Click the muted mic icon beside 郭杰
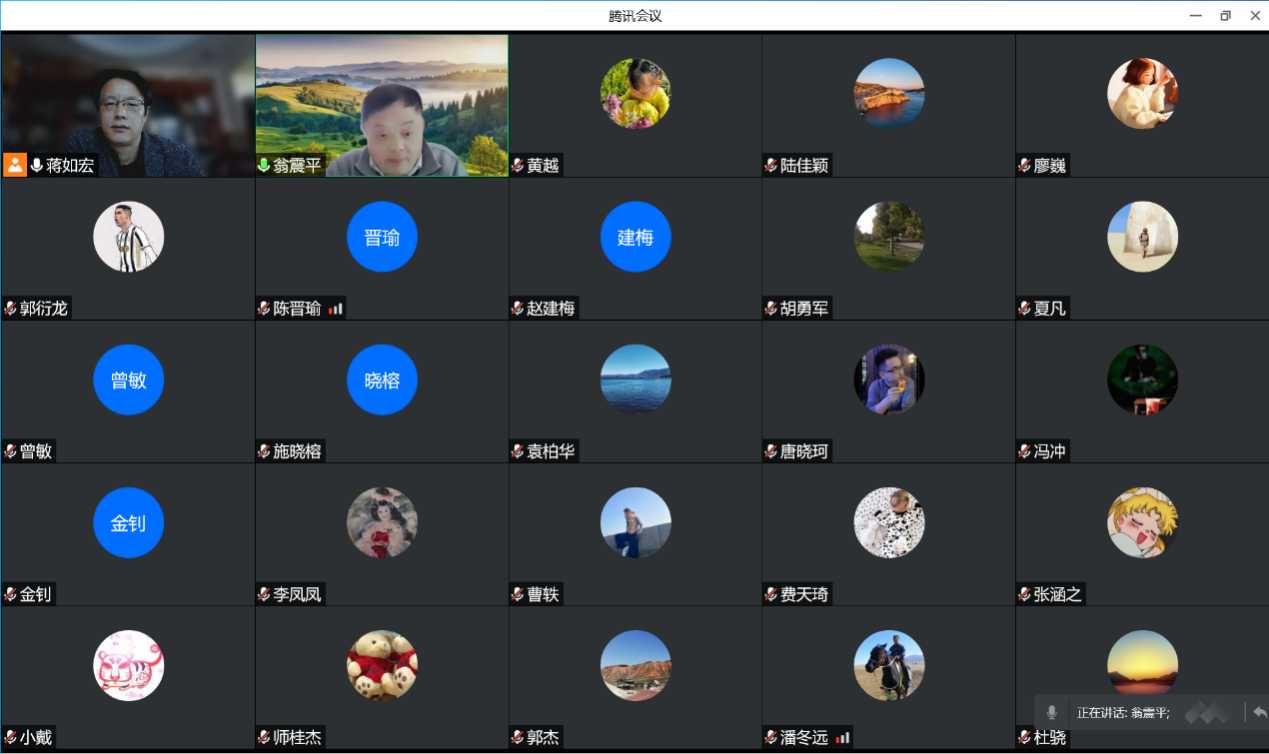Image resolution: width=1269 pixels, height=754 pixels. 518,737
